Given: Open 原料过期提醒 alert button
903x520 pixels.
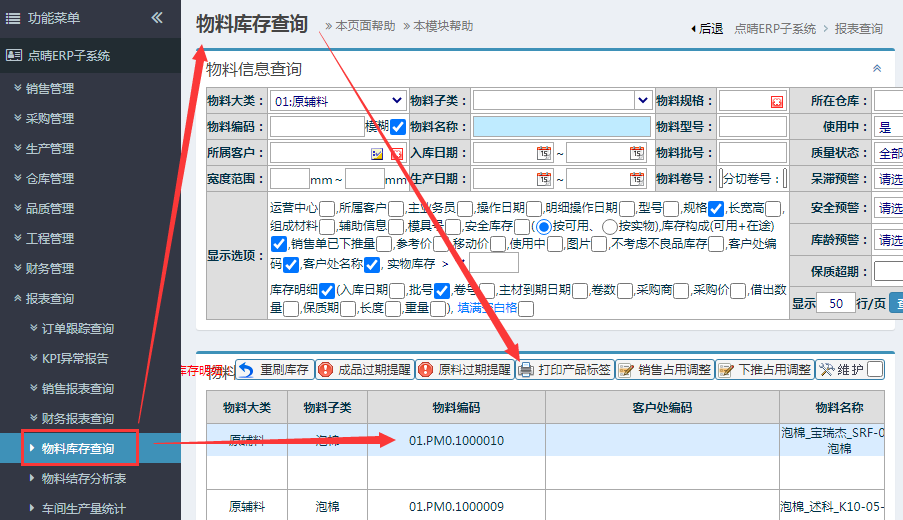Looking at the screenshot, I should pos(464,370).
